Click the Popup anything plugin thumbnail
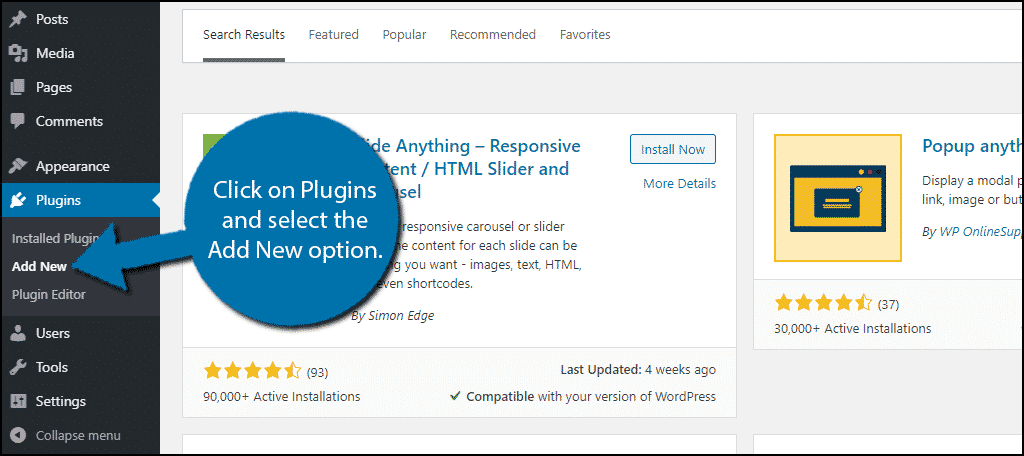 pyautogui.click(x=838, y=198)
